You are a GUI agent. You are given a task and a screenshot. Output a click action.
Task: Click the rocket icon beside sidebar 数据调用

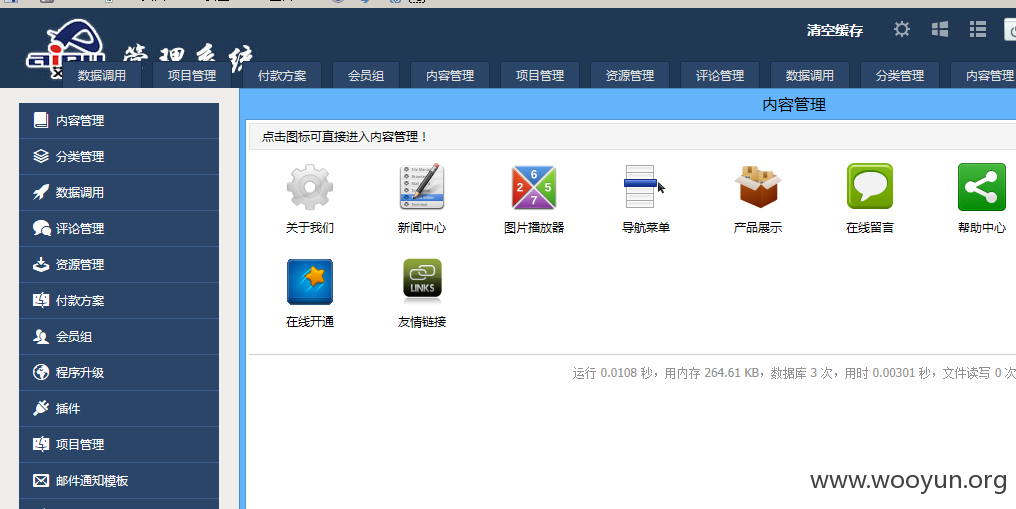pos(41,192)
